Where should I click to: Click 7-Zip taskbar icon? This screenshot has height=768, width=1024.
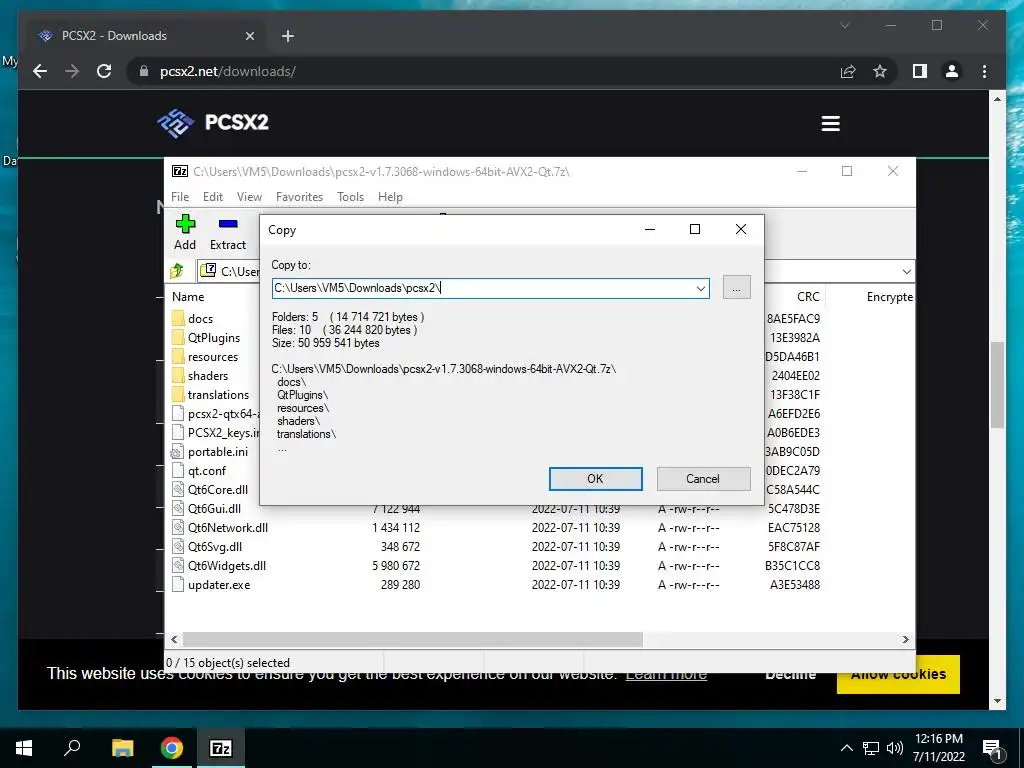pos(221,748)
